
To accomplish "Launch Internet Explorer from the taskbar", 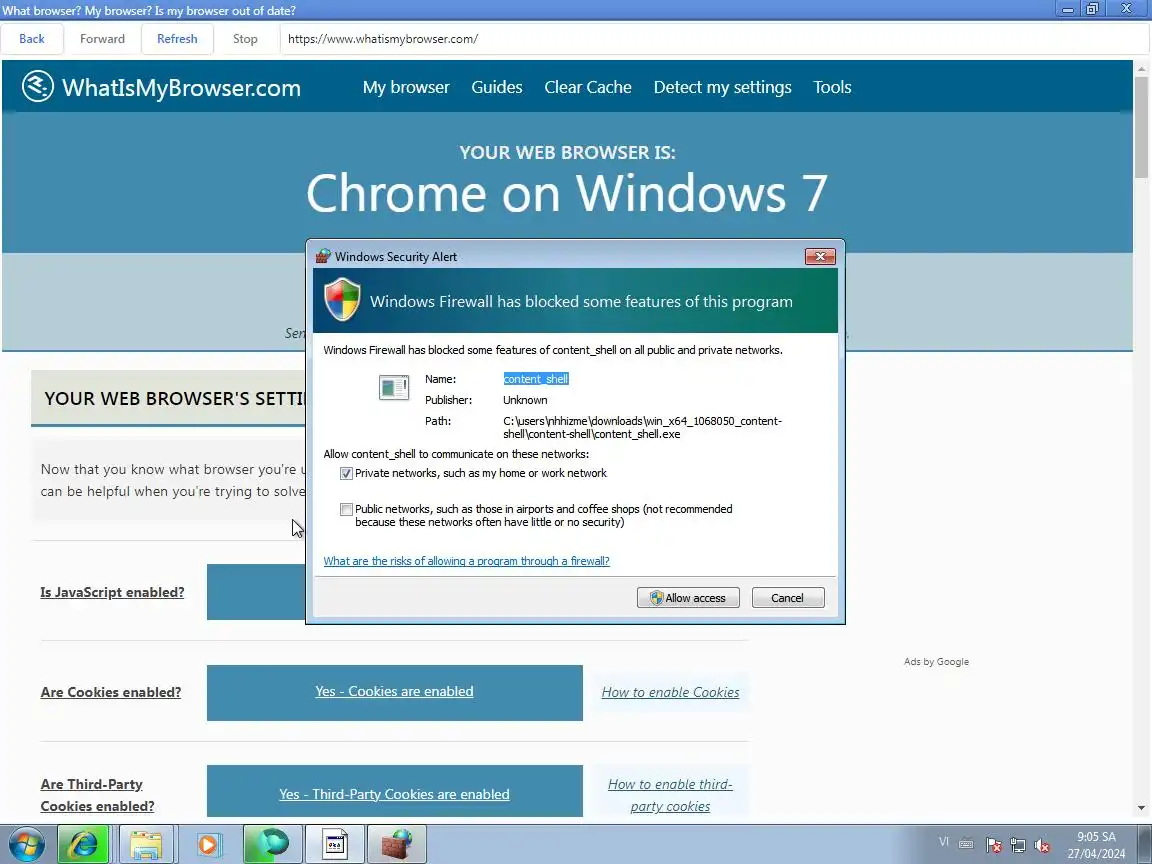I will (83, 844).
